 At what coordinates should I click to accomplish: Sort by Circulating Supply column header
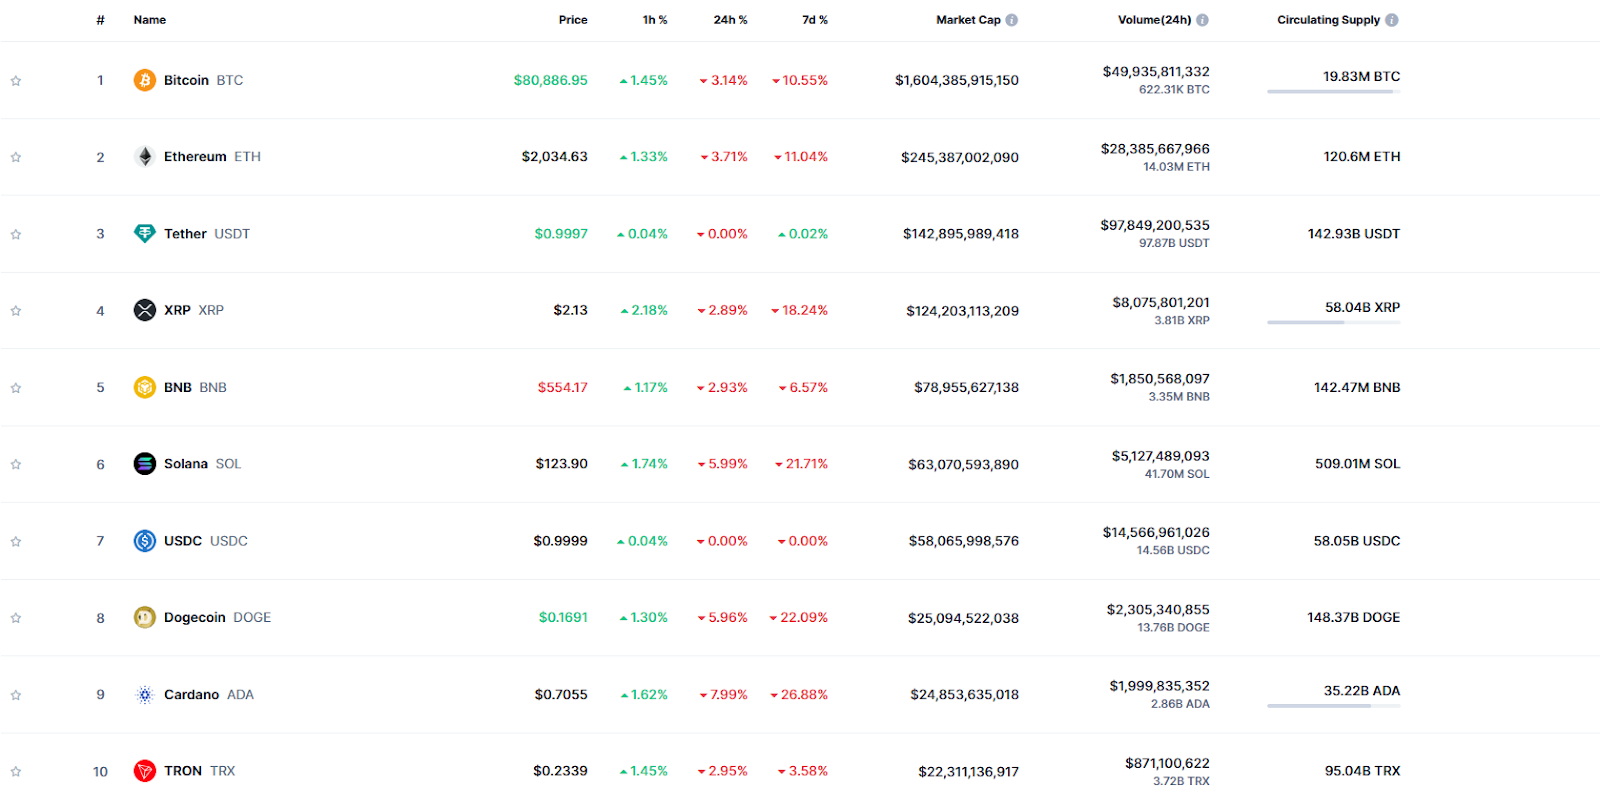(1328, 20)
